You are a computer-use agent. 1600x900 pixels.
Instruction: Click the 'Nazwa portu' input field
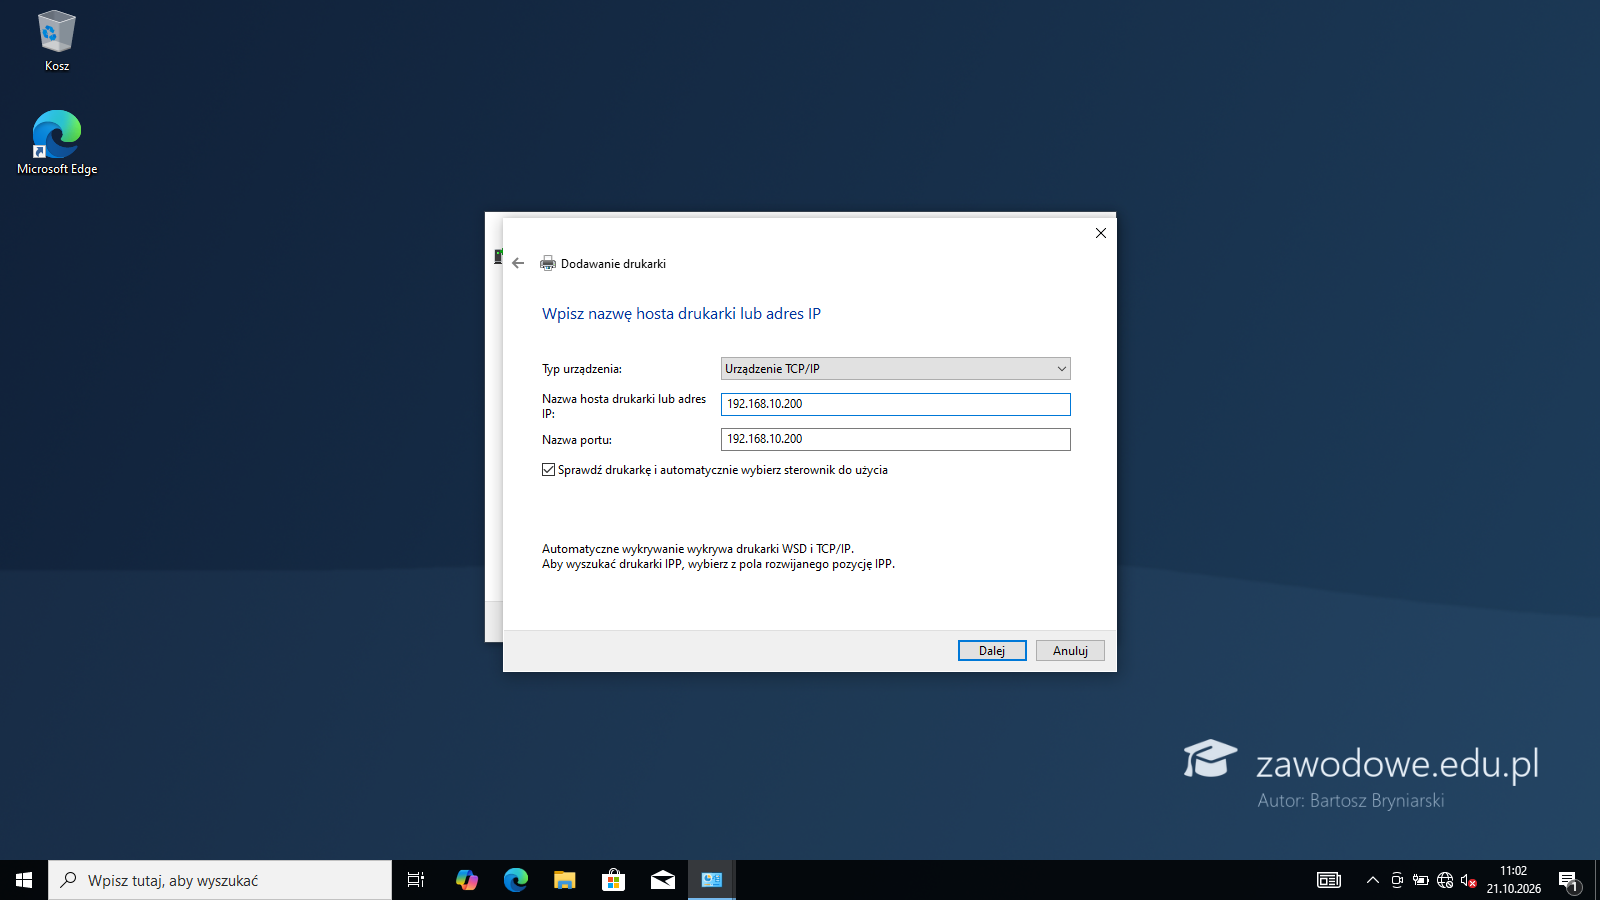896,439
